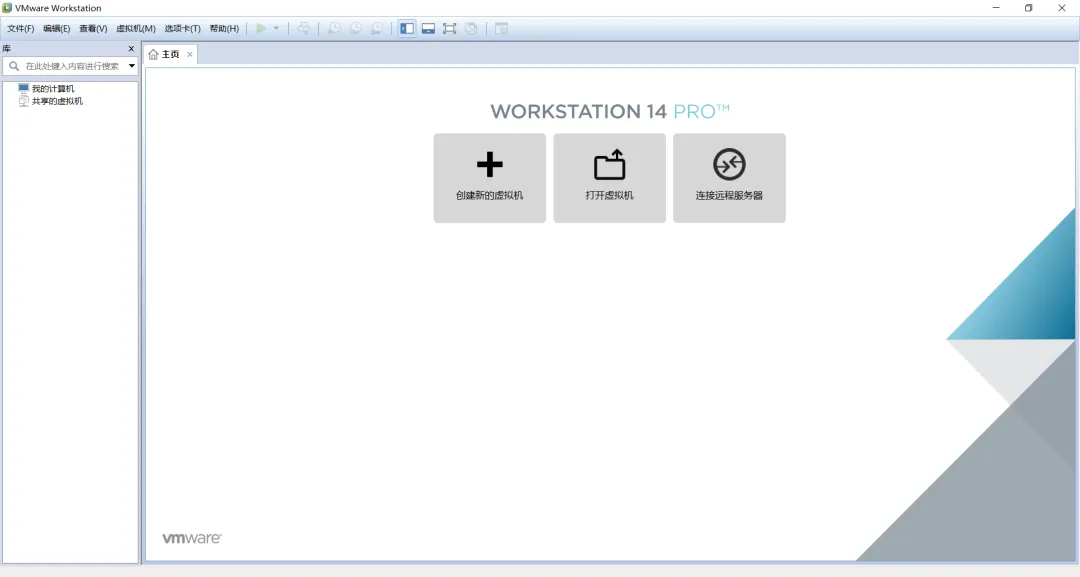The width and height of the screenshot is (1080, 577).
Task: Open the 编辑(E) menu
Action: [x=56, y=28]
